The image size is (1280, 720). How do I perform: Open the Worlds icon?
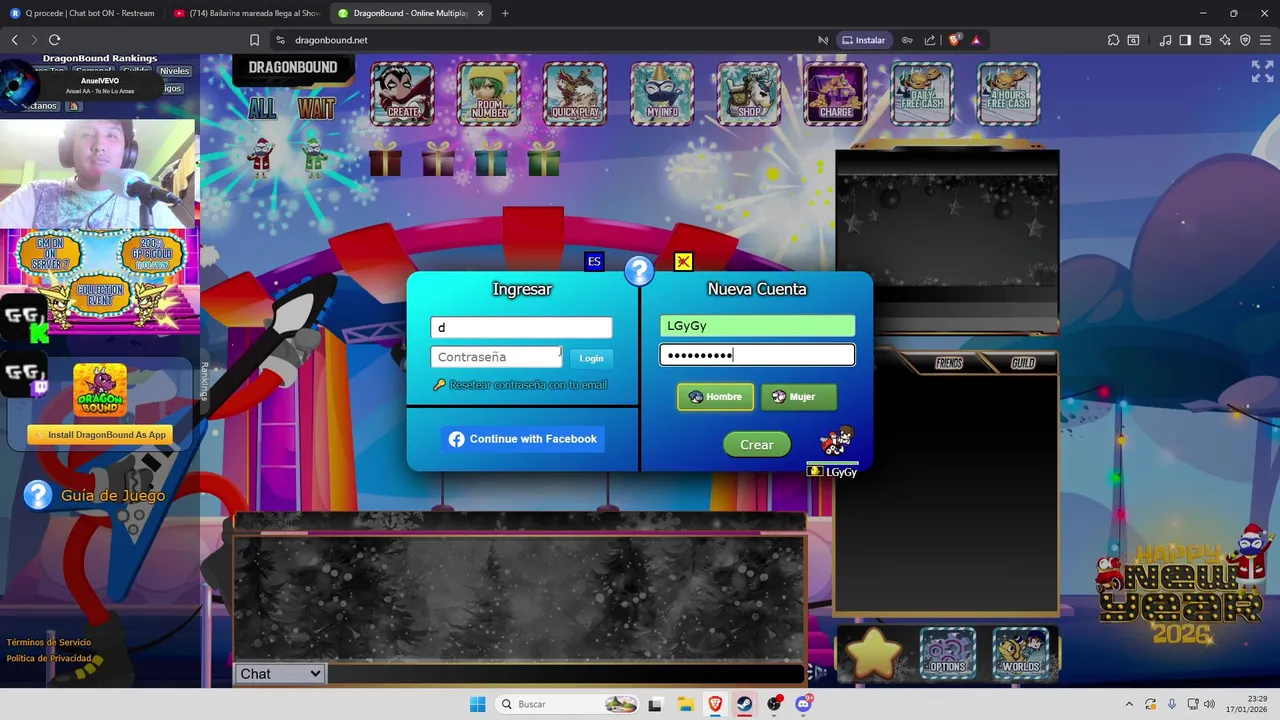click(x=1021, y=652)
